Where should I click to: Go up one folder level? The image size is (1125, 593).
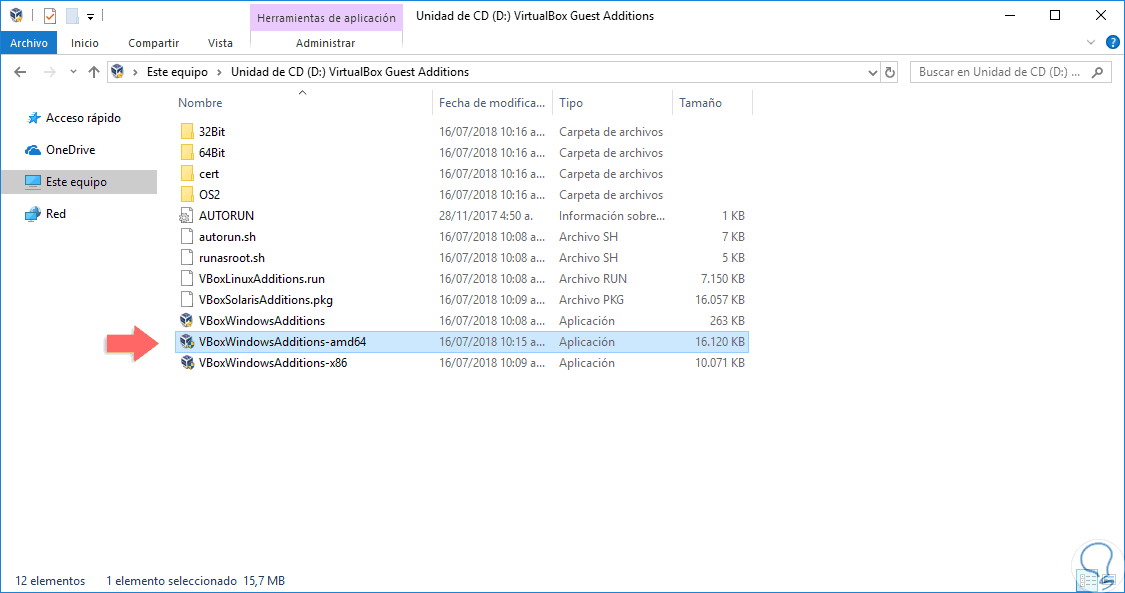click(94, 72)
